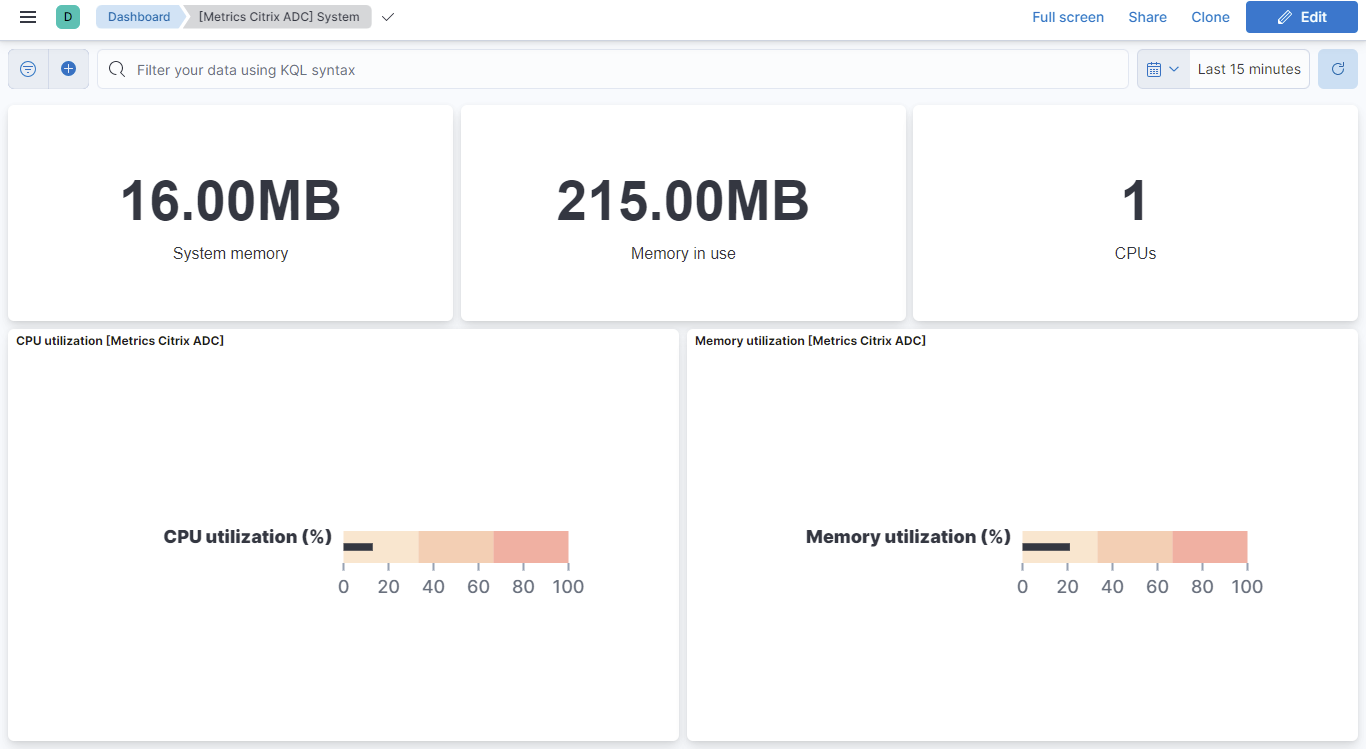Open the main navigation hamburger menu
Viewport: 1366px width, 749px height.
27,17
